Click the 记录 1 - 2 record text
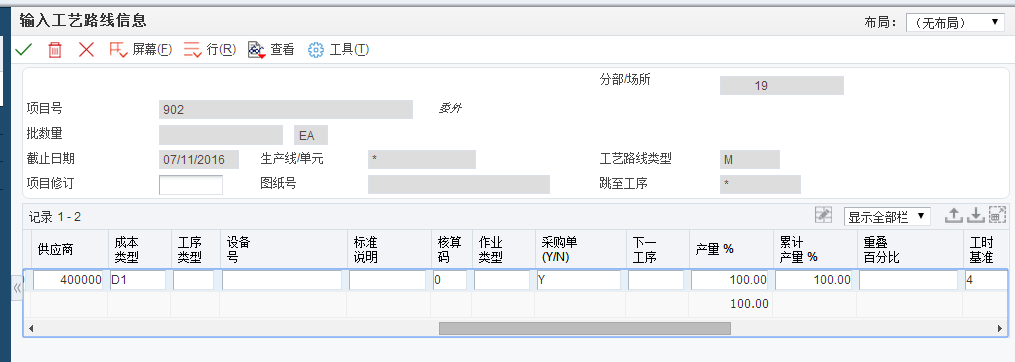 click(55, 217)
